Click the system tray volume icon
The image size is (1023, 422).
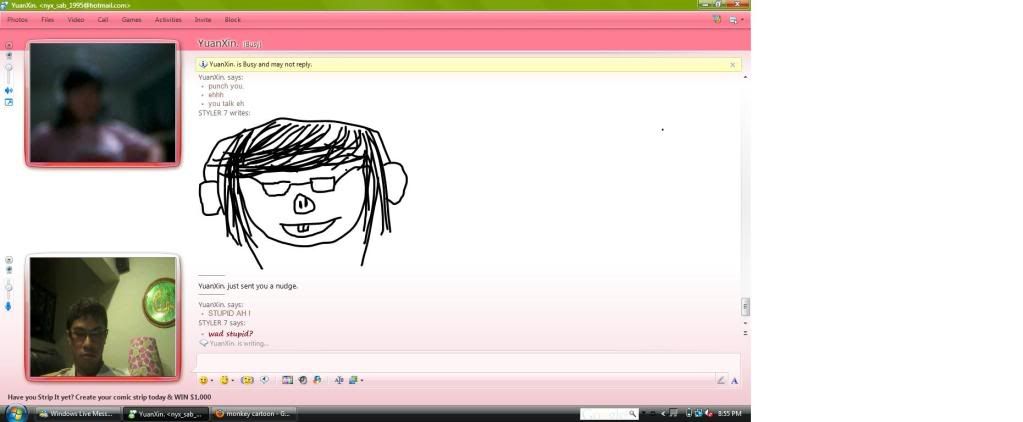[x=708, y=414]
